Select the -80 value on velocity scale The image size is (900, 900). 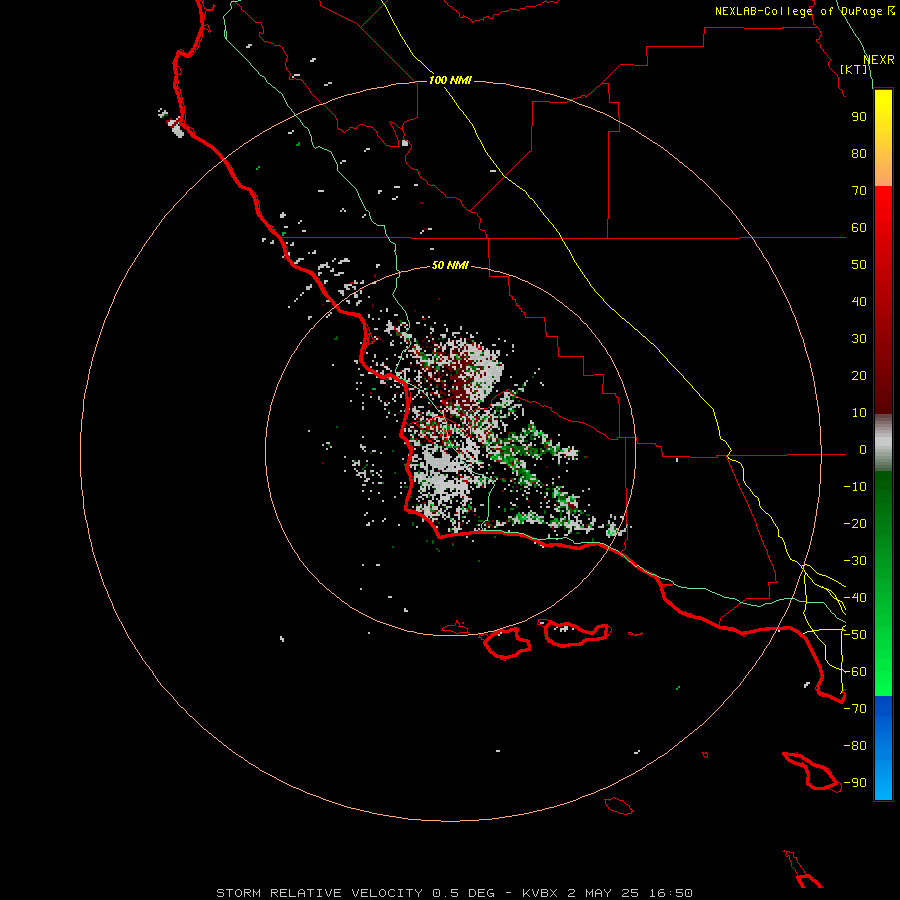855,746
